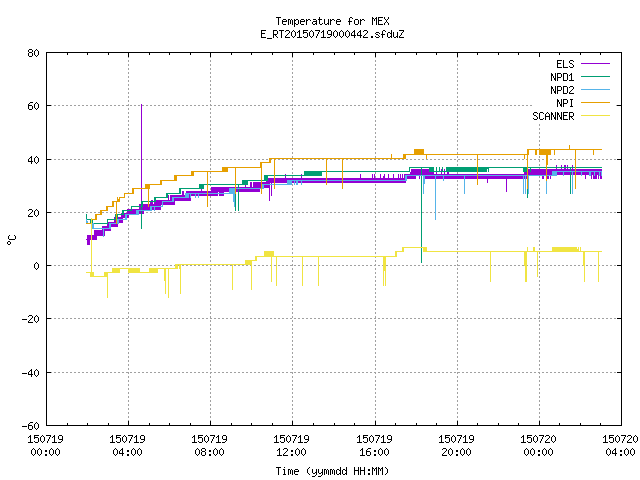Click the ELS legend label
The width and height of the screenshot is (640, 480).
565,64
